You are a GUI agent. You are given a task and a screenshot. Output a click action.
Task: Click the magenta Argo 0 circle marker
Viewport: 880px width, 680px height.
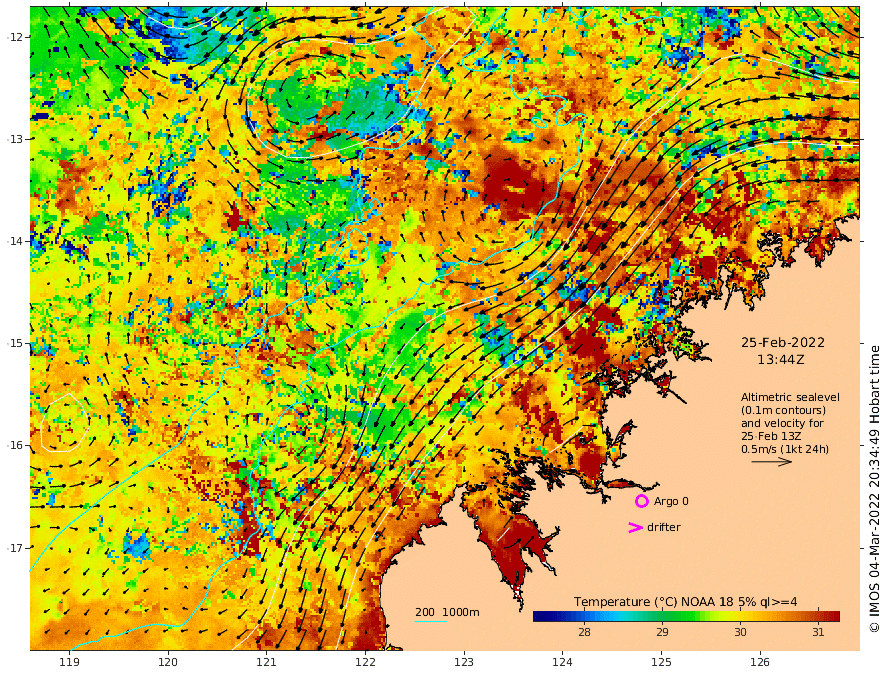point(641,501)
